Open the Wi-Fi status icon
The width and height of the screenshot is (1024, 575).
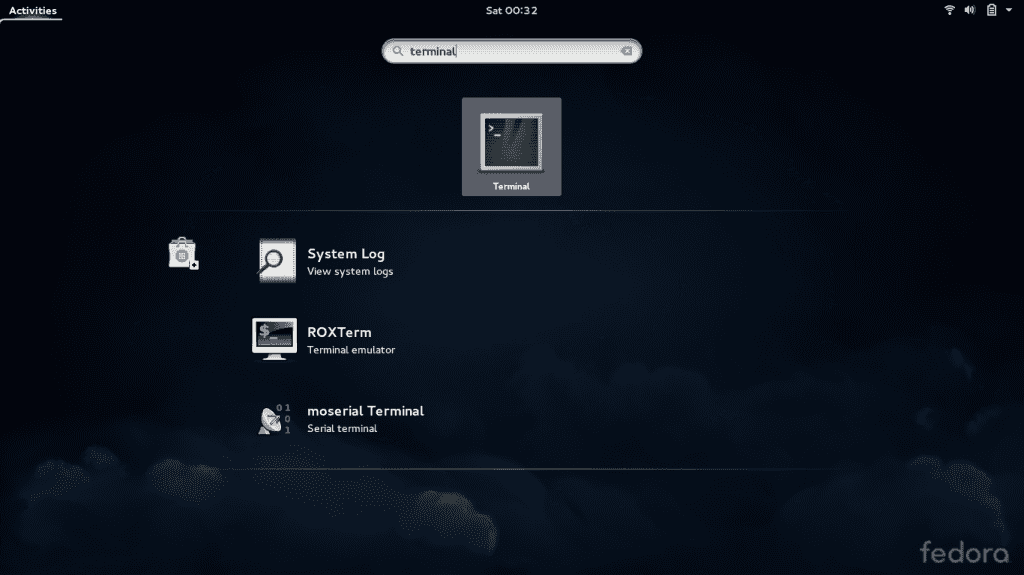click(949, 10)
